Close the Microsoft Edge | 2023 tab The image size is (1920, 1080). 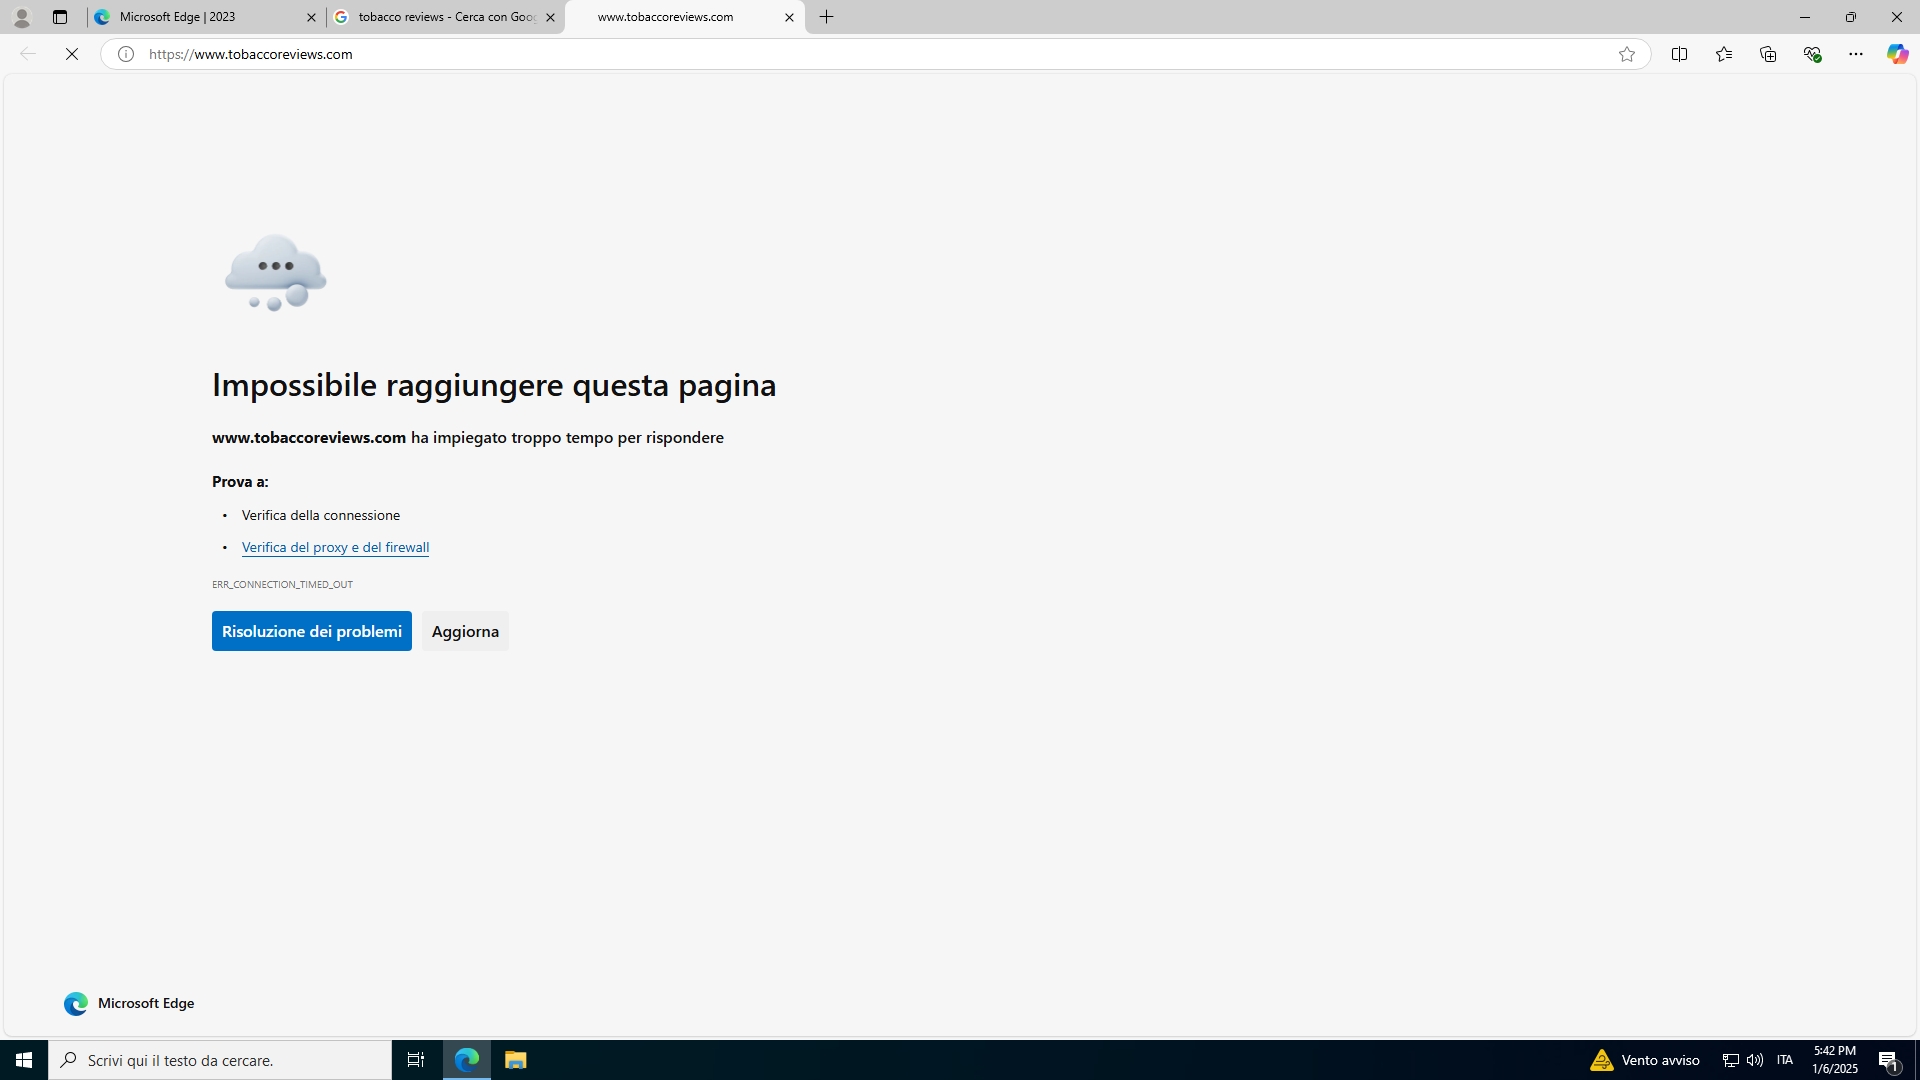coord(311,17)
